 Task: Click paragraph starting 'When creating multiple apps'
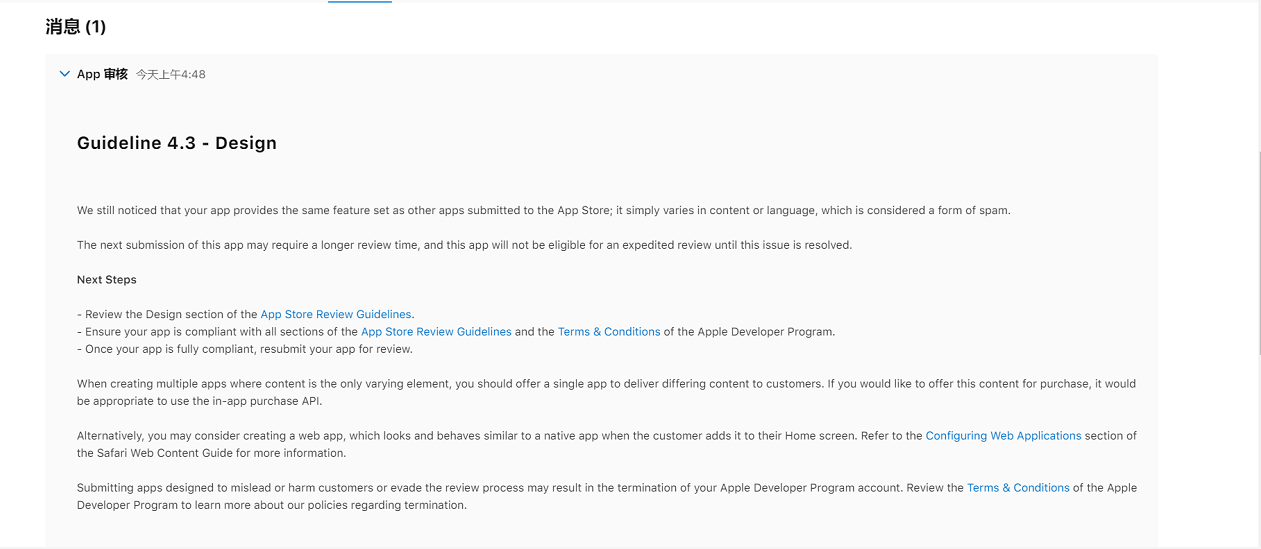[606, 392]
